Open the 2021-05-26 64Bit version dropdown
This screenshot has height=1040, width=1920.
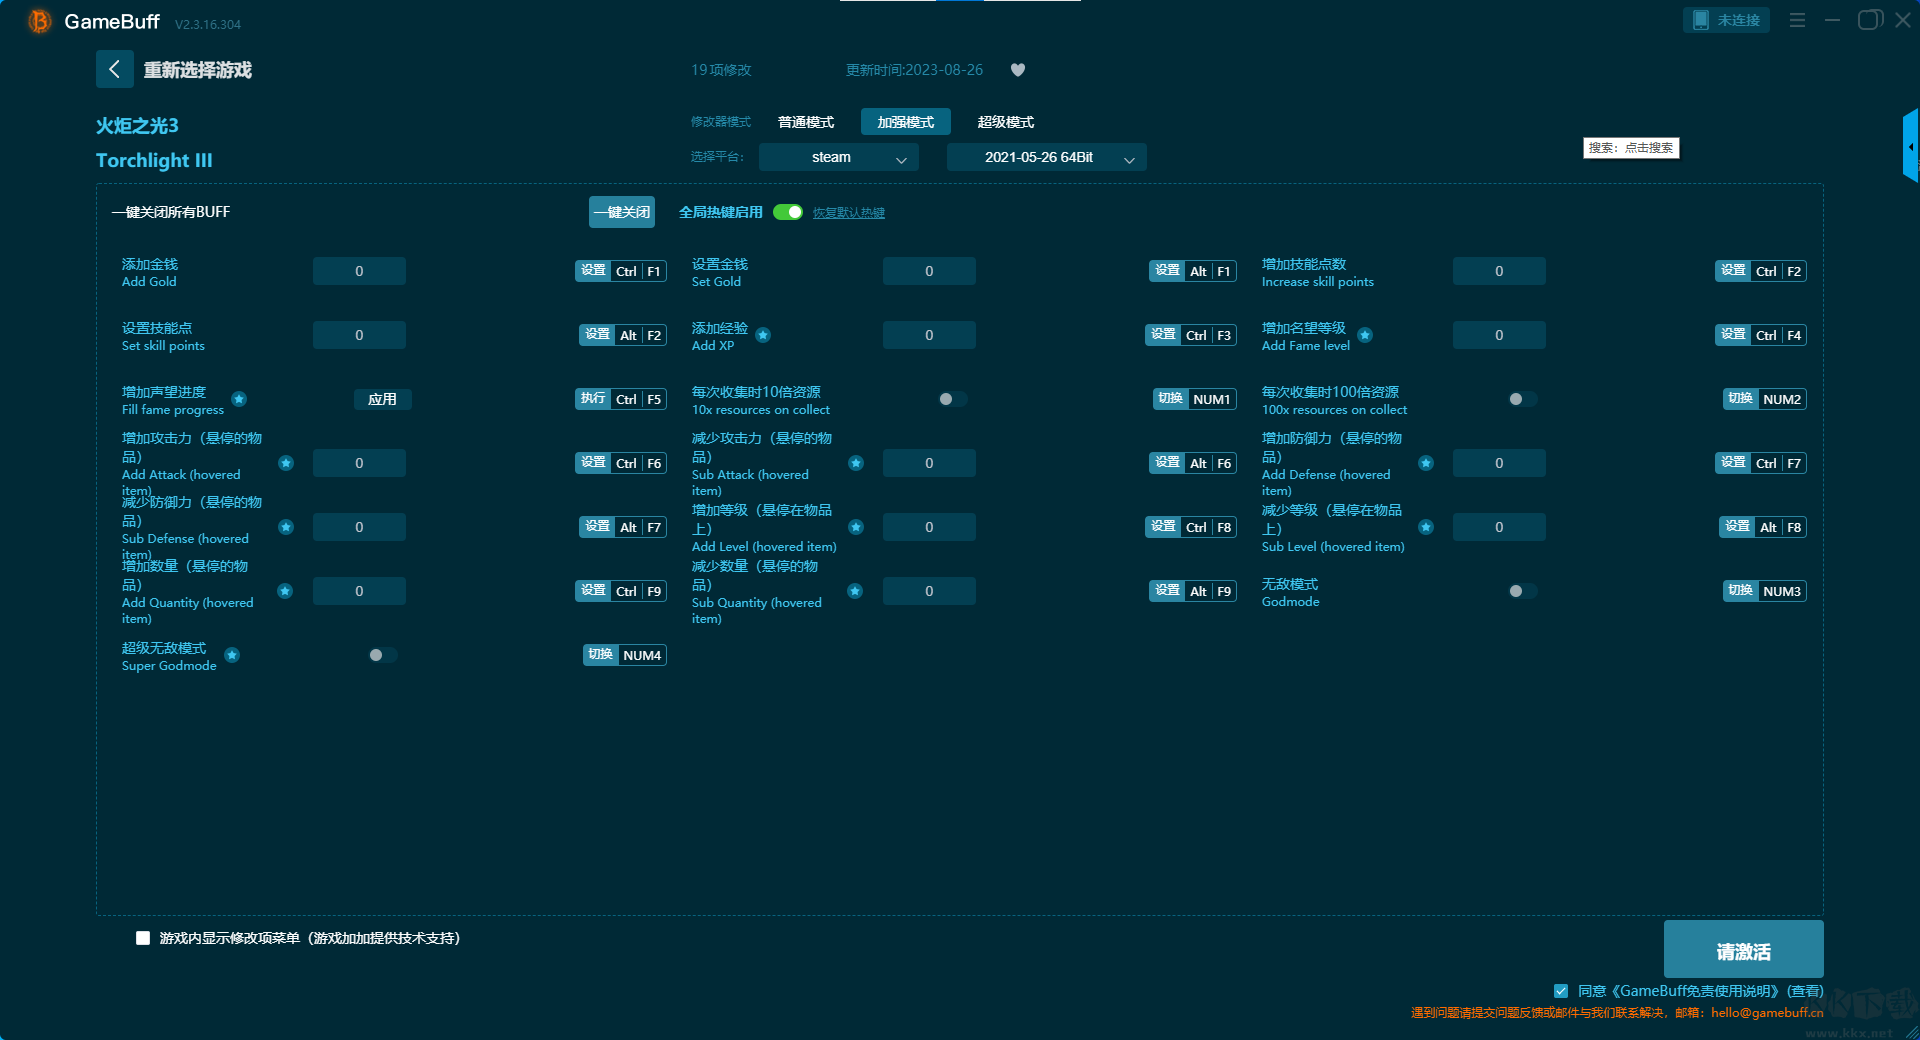tap(1046, 157)
